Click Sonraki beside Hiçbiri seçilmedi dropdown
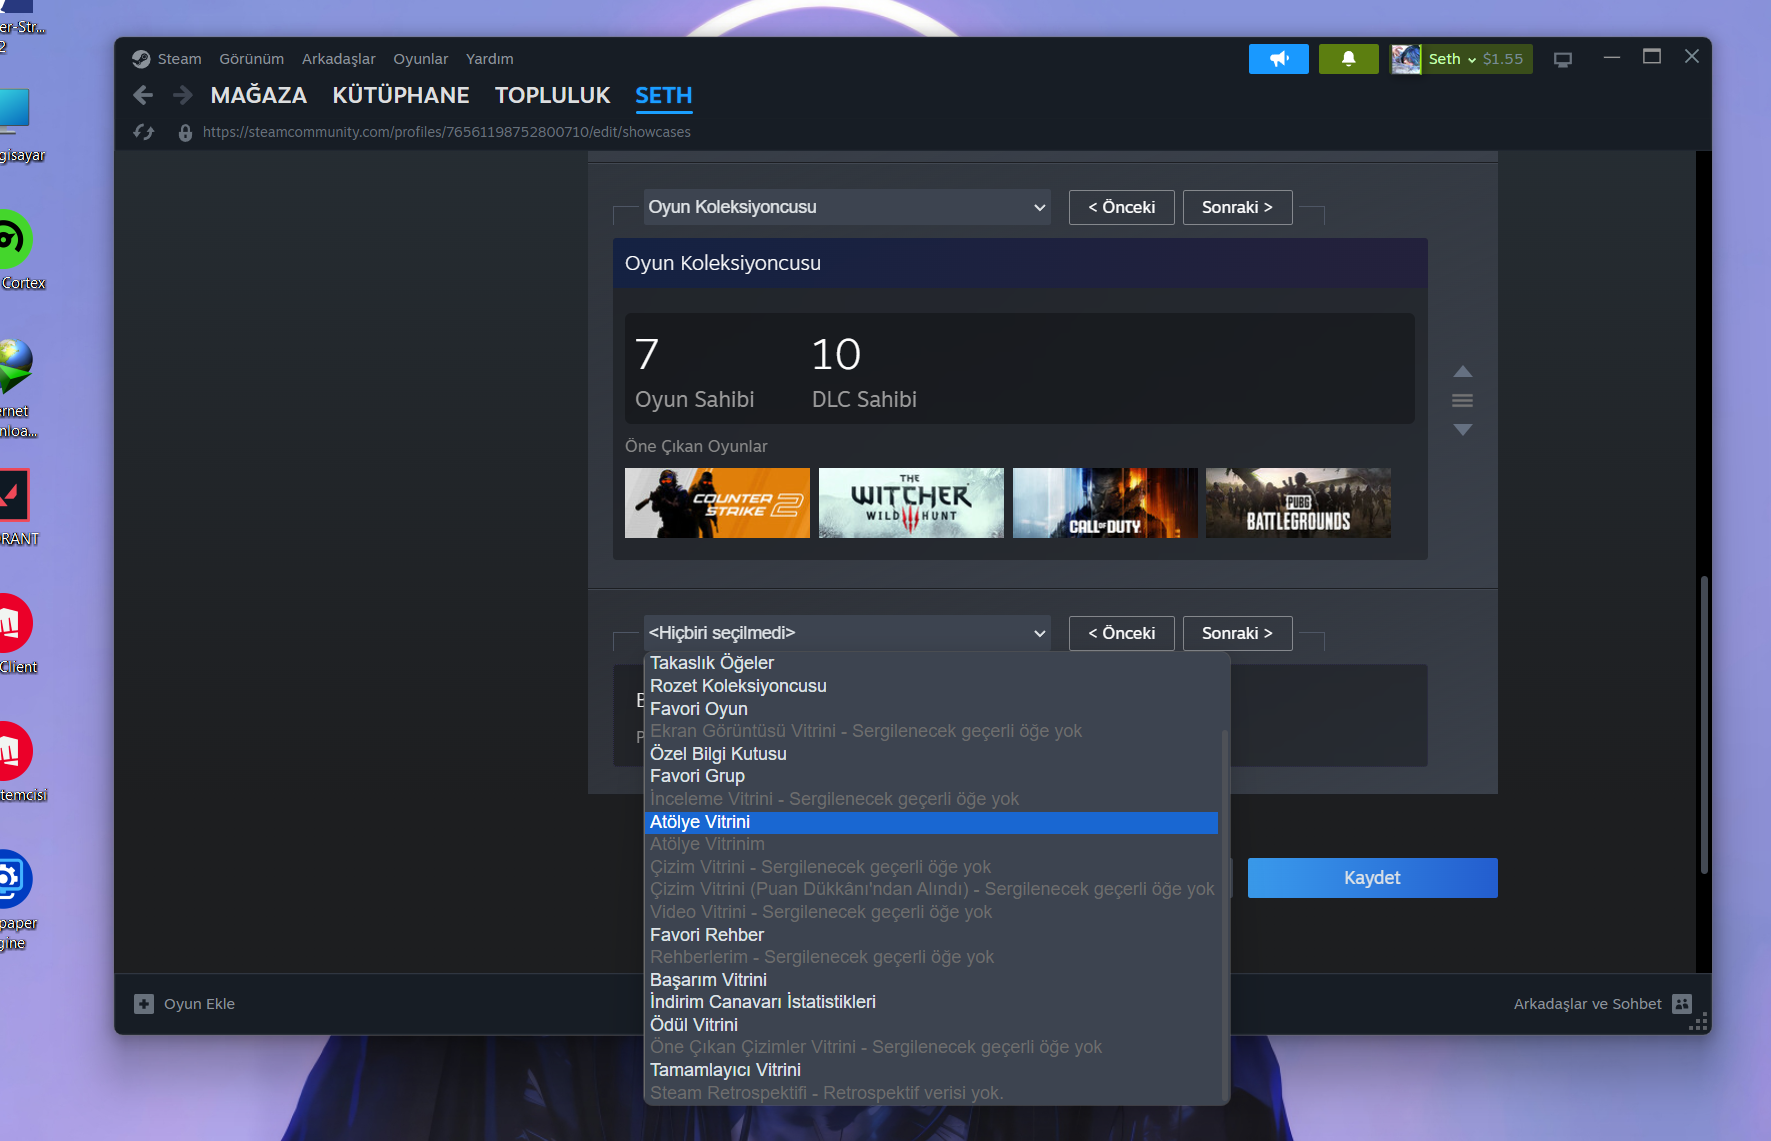The width and height of the screenshot is (1771, 1141). pyautogui.click(x=1238, y=633)
